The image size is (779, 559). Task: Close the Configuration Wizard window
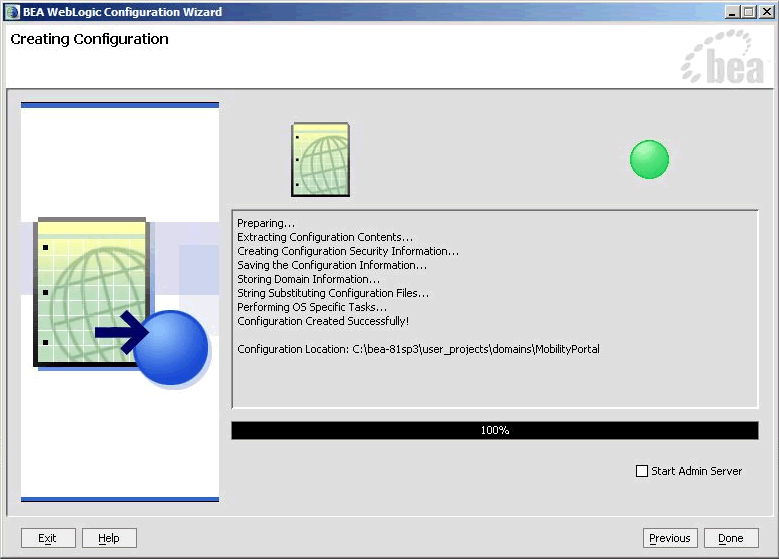767,12
